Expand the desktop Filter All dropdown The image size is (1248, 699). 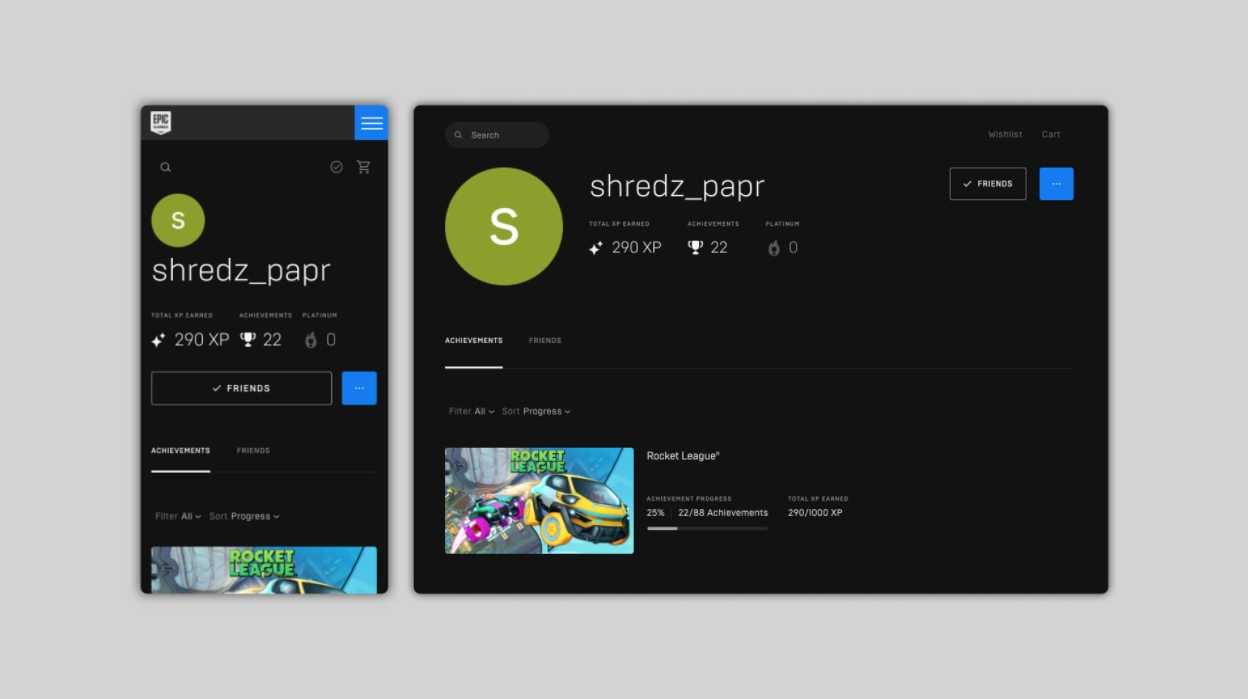471,411
